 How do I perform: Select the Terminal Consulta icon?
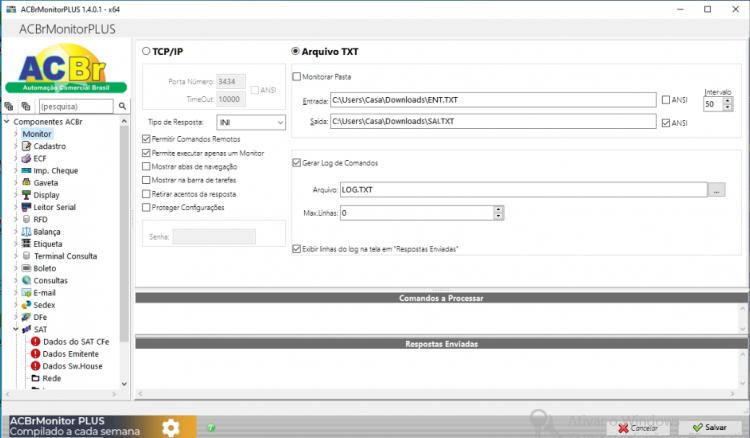26,256
